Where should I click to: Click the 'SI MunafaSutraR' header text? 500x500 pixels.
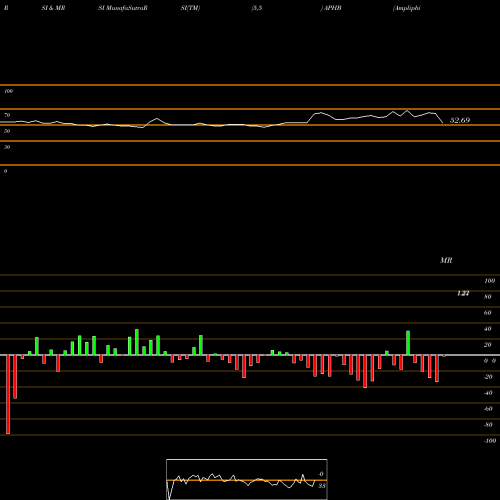coord(123,8)
